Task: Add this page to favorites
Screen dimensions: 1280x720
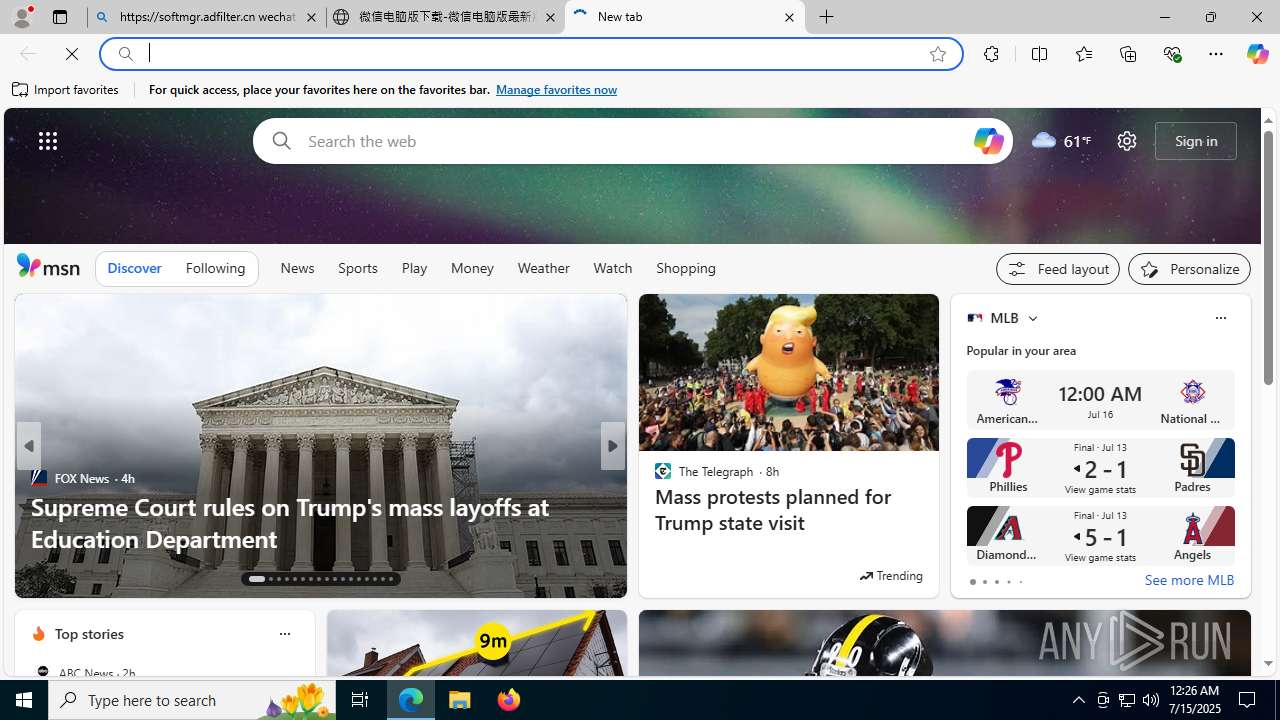Action: click(938, 54)
